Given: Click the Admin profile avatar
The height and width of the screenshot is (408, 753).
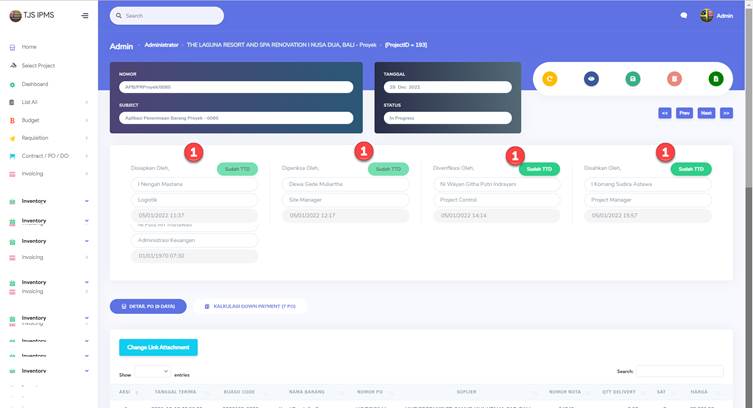Looking at the screenshot, I should 706,16.
